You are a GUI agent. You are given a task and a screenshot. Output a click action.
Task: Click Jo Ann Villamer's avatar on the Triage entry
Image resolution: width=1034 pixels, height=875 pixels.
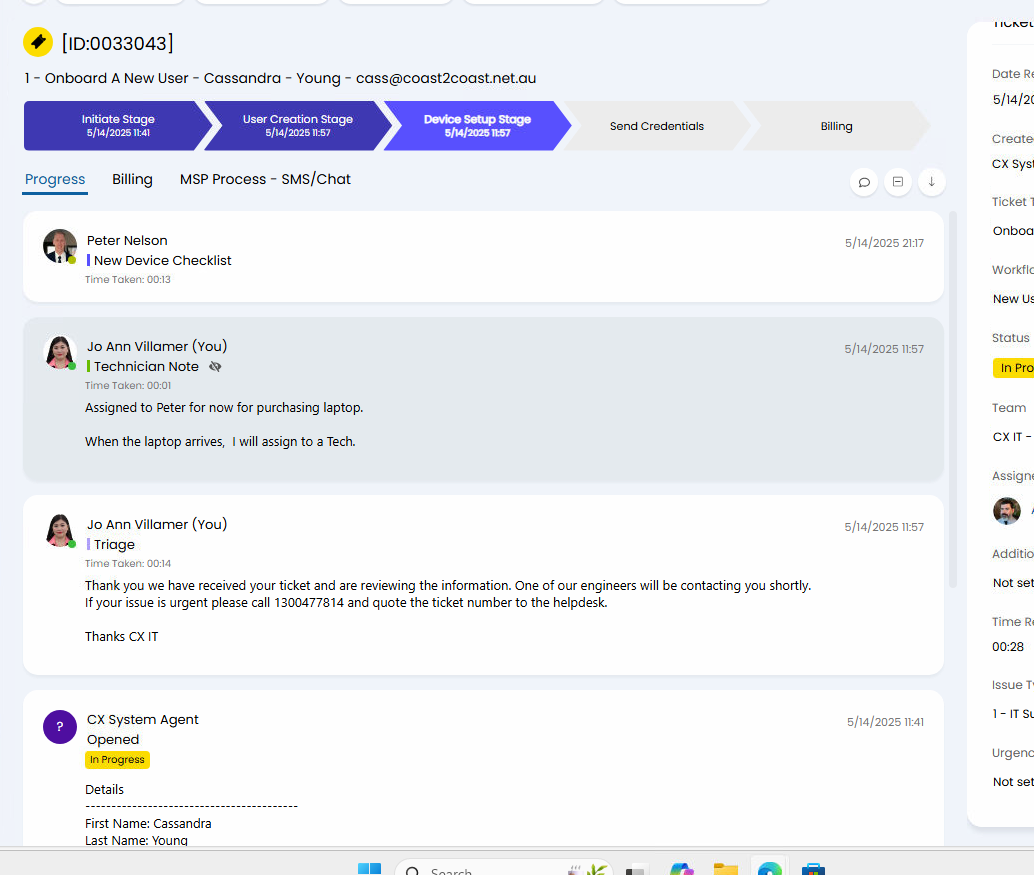click(60, 530)
